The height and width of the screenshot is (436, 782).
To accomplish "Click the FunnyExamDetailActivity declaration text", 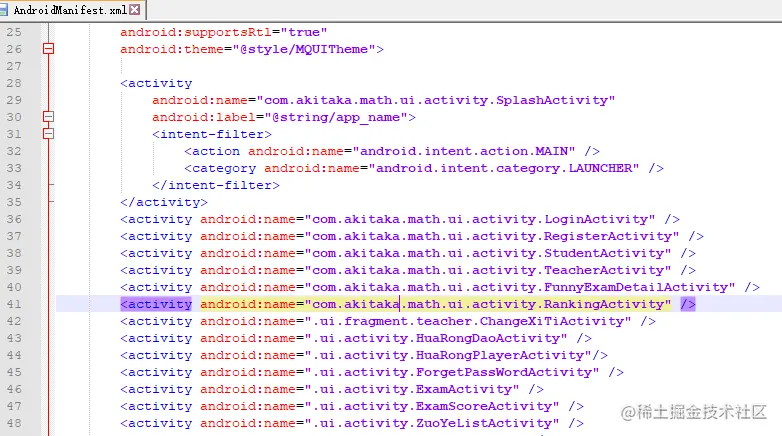I will tap(440, 287).
